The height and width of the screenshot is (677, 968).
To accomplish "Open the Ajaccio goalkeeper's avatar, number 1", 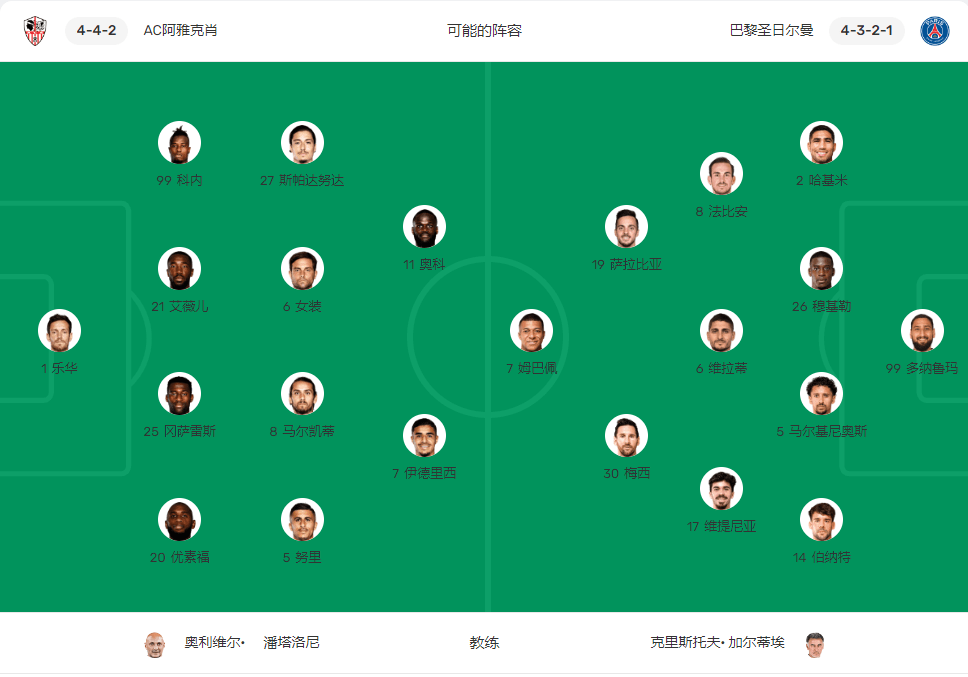I will point(59,331).
